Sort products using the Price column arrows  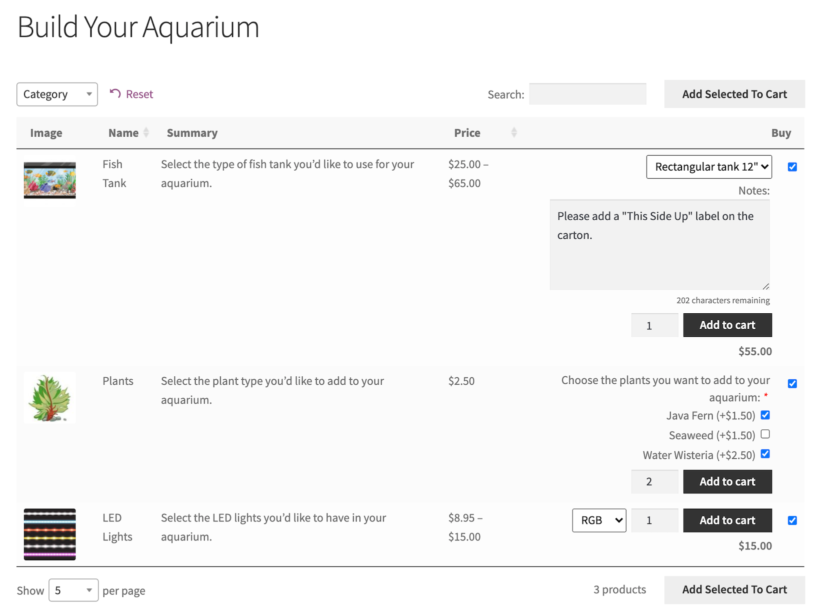513,132
